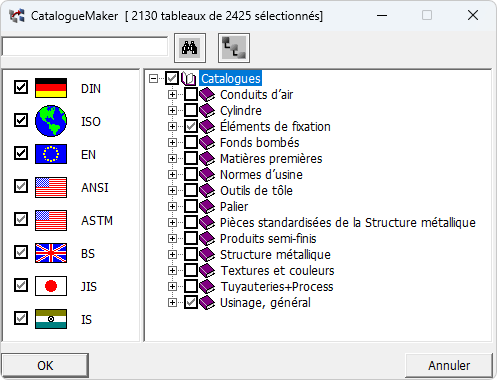
Task: Select the Textures et couleurs item
Action: click(277, 271)
